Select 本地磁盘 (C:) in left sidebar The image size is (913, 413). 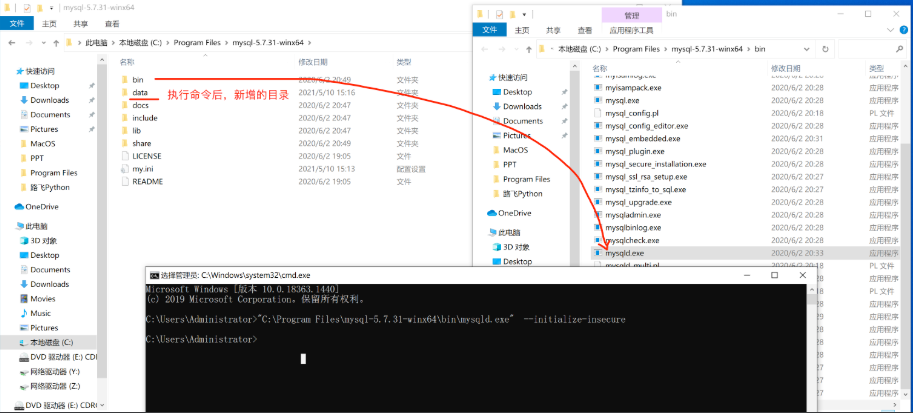tap(51, 343)
